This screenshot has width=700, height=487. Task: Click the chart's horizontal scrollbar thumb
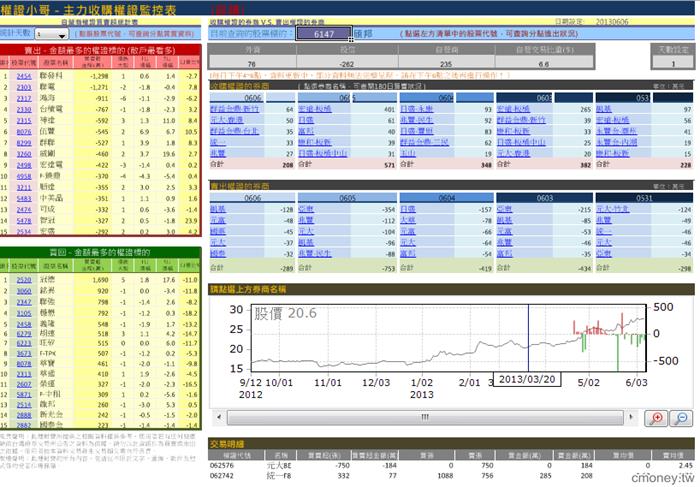pos(425,417)
